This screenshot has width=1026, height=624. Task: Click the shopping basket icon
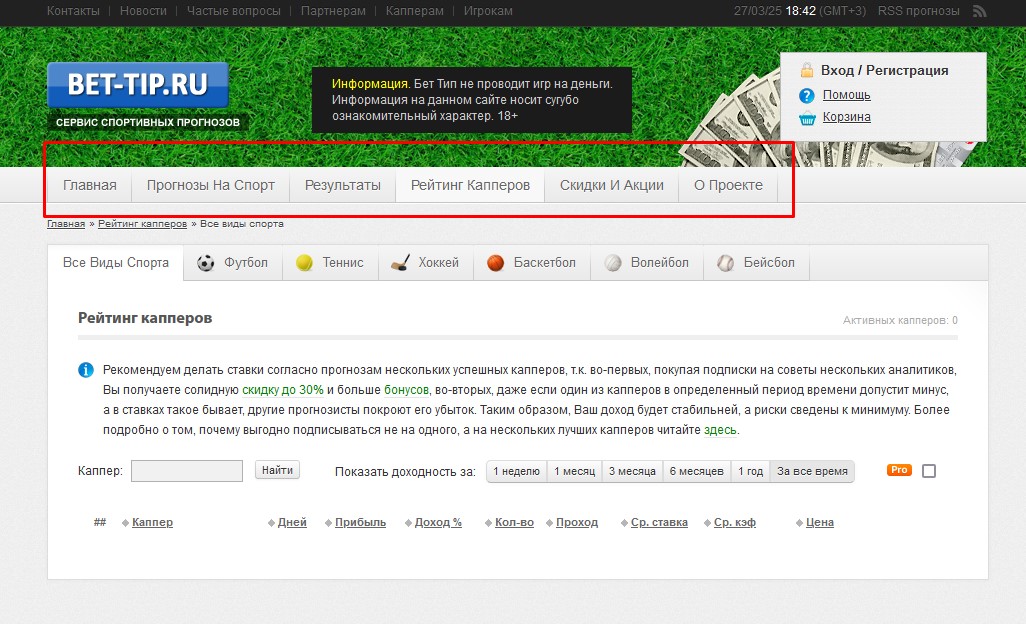point(807,118)
